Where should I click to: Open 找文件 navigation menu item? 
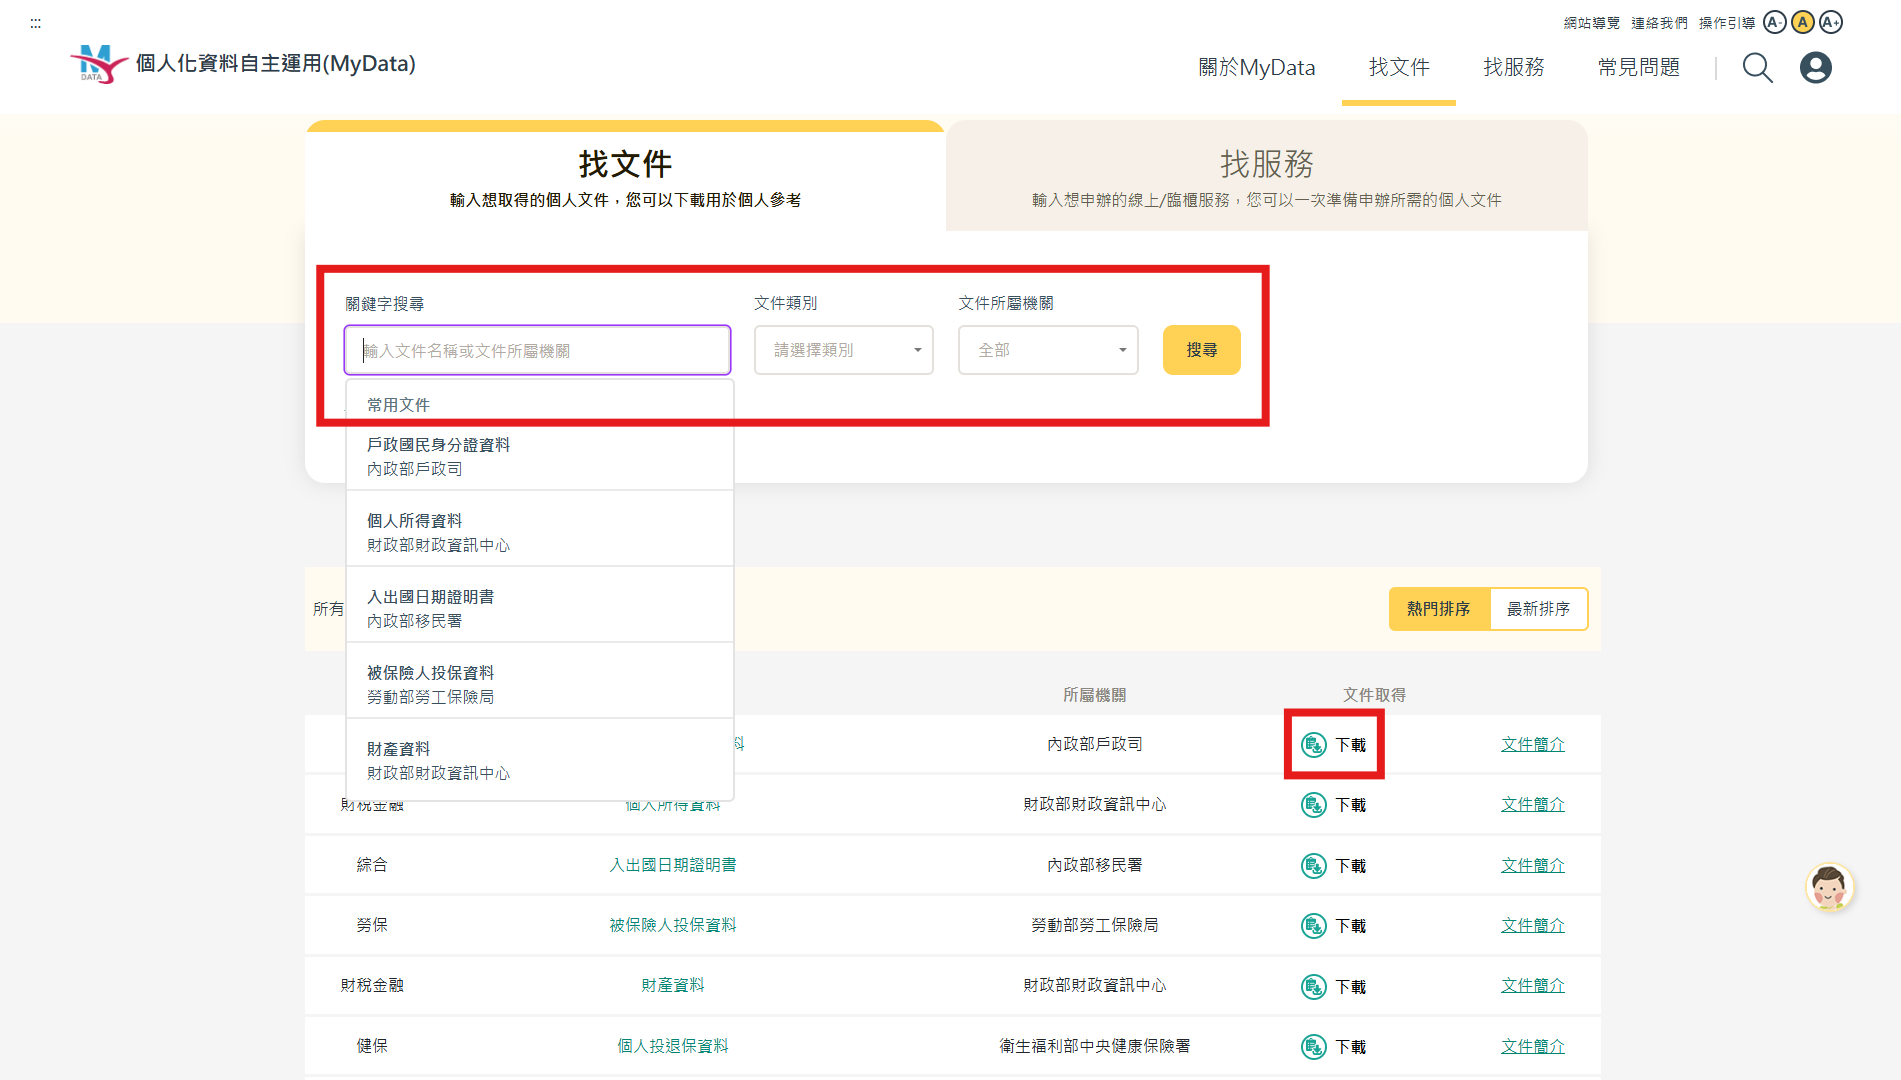[1399, 67]
